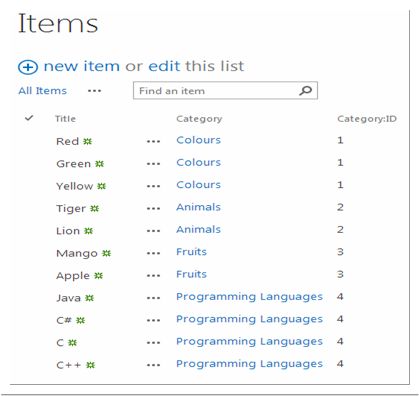Click the 'new item' link
The width and height of the screenshot is (419, 396).
pos(82,66)
